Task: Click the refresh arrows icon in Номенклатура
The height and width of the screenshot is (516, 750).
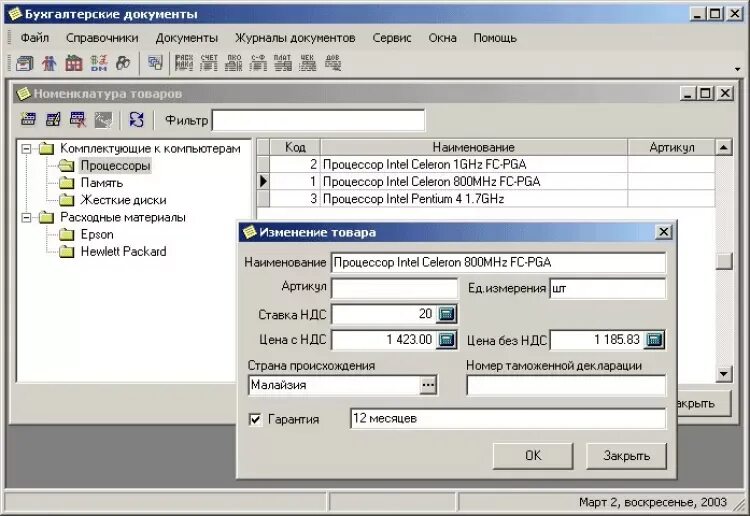Action: click(136, 120)
